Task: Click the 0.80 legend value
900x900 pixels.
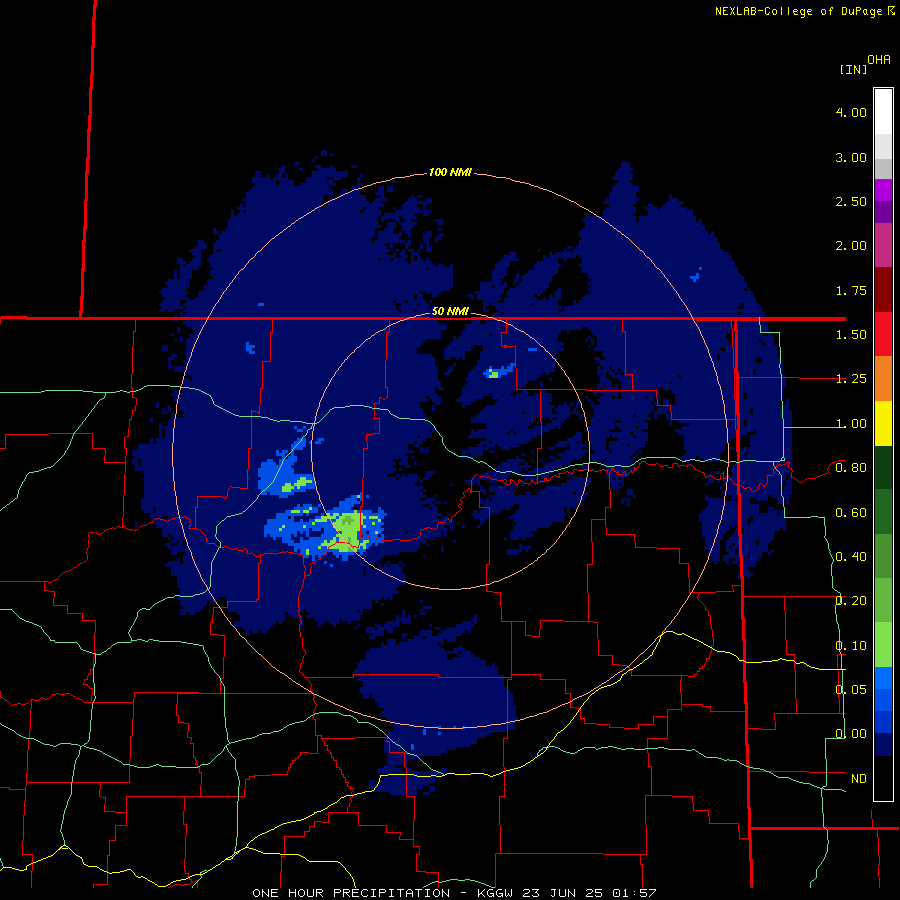Action: click(851, 468)
